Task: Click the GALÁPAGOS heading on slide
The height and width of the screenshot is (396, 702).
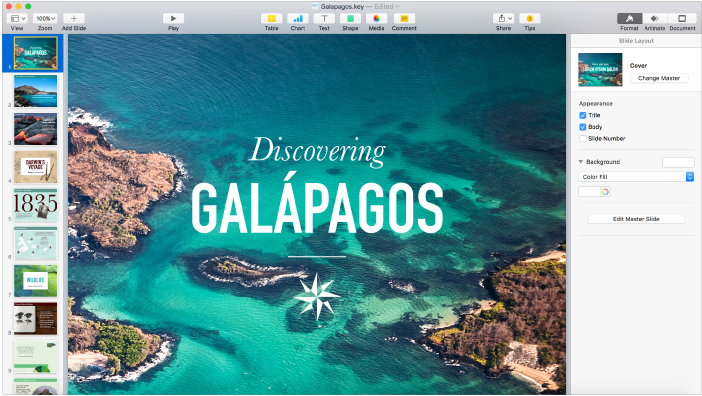Action: tap(317, 204)
